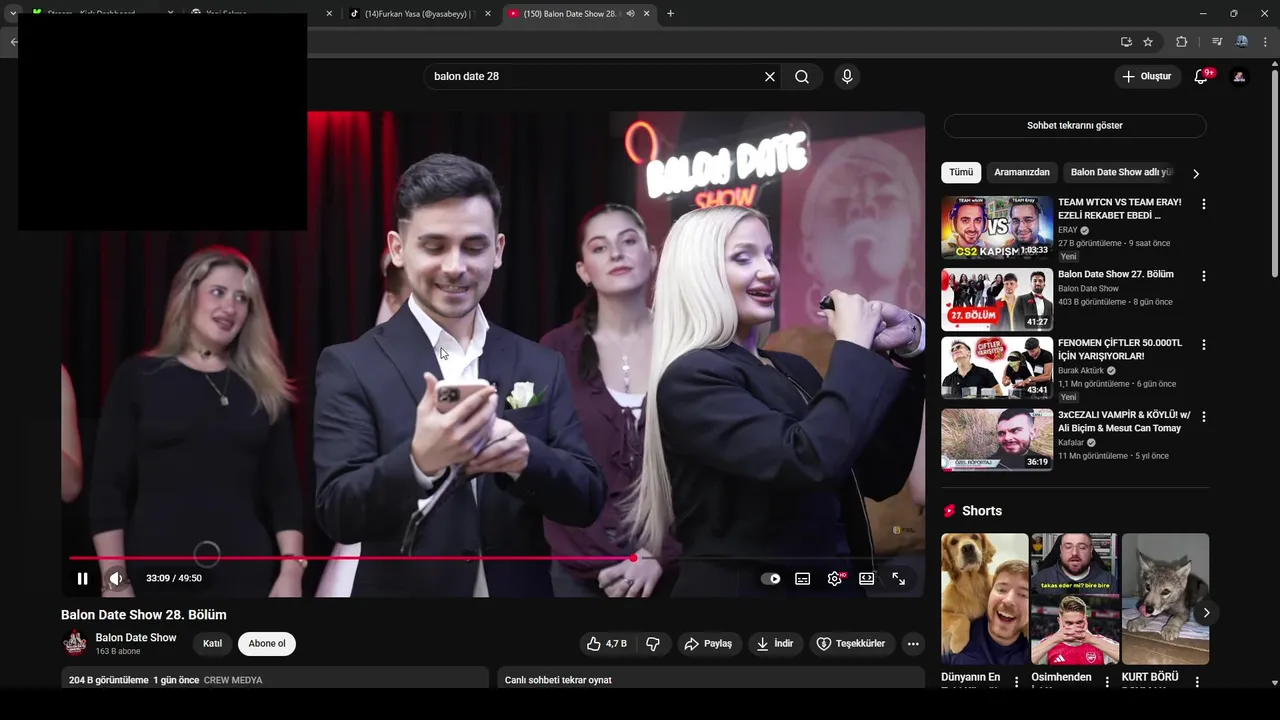Screen dimensions: 1280x720
Task: Mute the video volume speaker icon
Action: (116, 578)
